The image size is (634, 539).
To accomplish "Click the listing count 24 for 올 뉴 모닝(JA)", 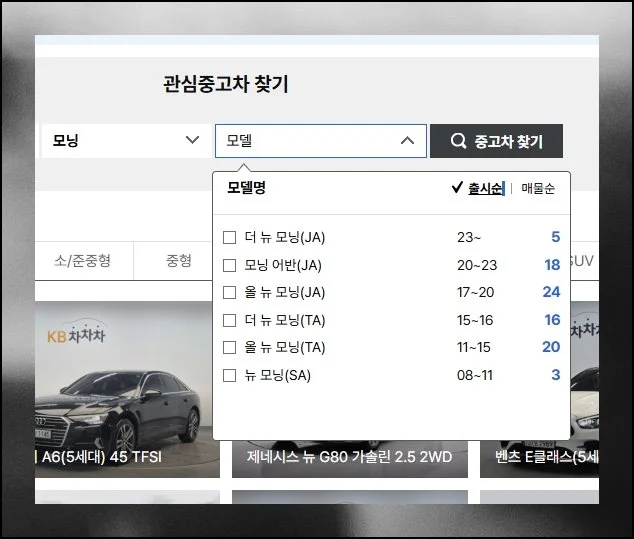I will pyautogui.click(x=551, y=293).
